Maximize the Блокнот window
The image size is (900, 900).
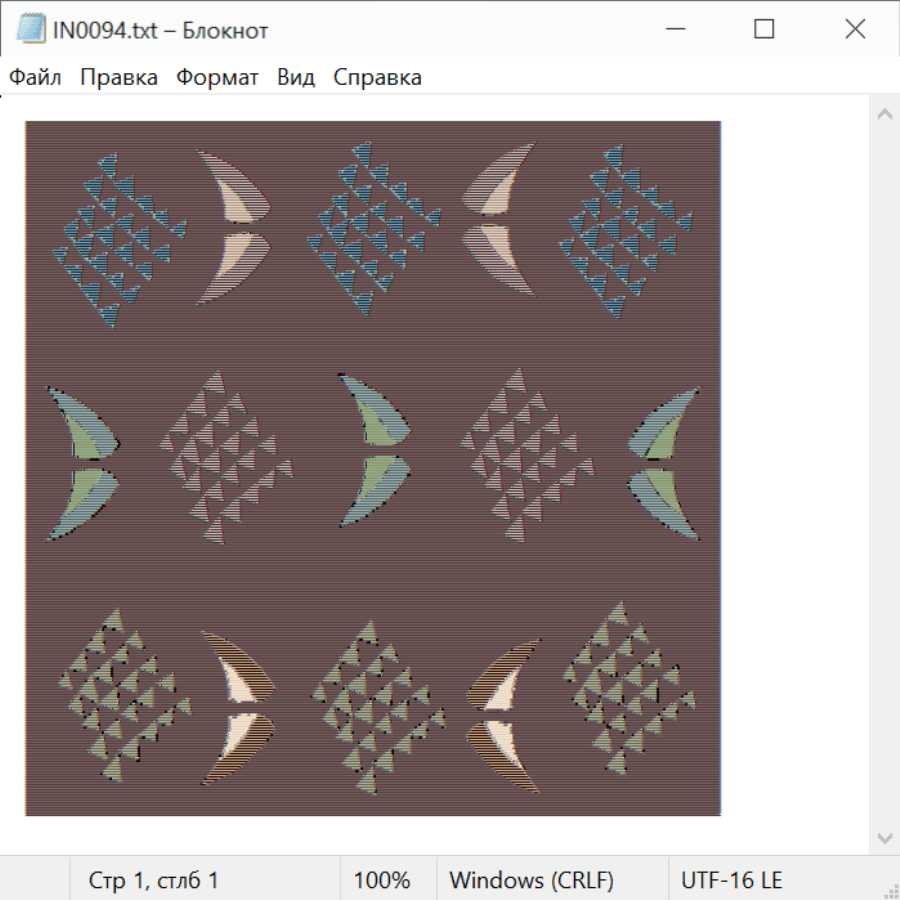pos(764,30)
